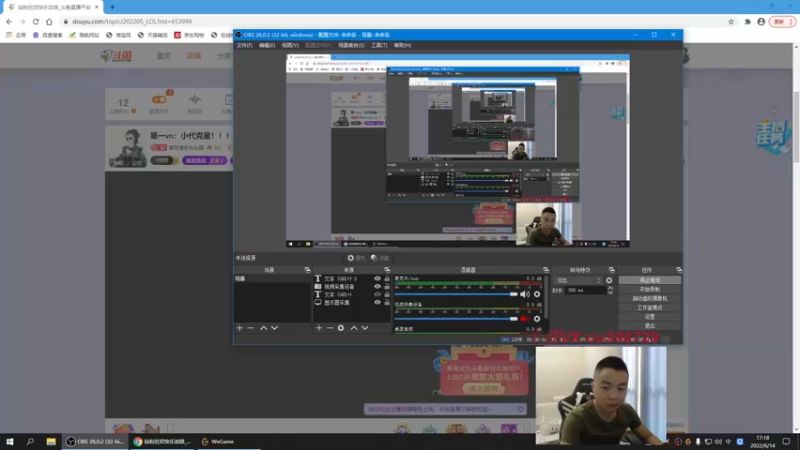800x450 pixels.
Task: Click the Chrome back arrow
Action: click(9, 21)
